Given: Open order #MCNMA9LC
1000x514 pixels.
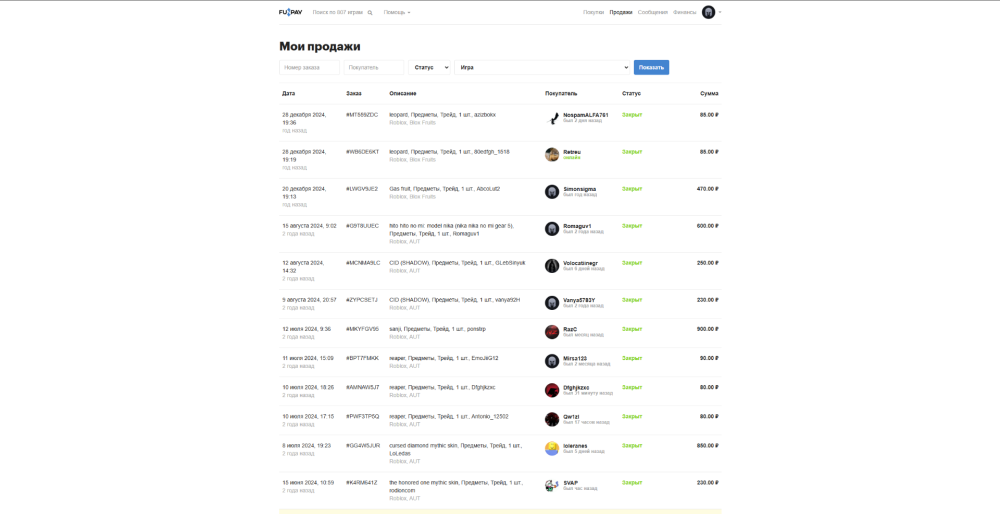Looking at the screenshot, I should point(363,263).
